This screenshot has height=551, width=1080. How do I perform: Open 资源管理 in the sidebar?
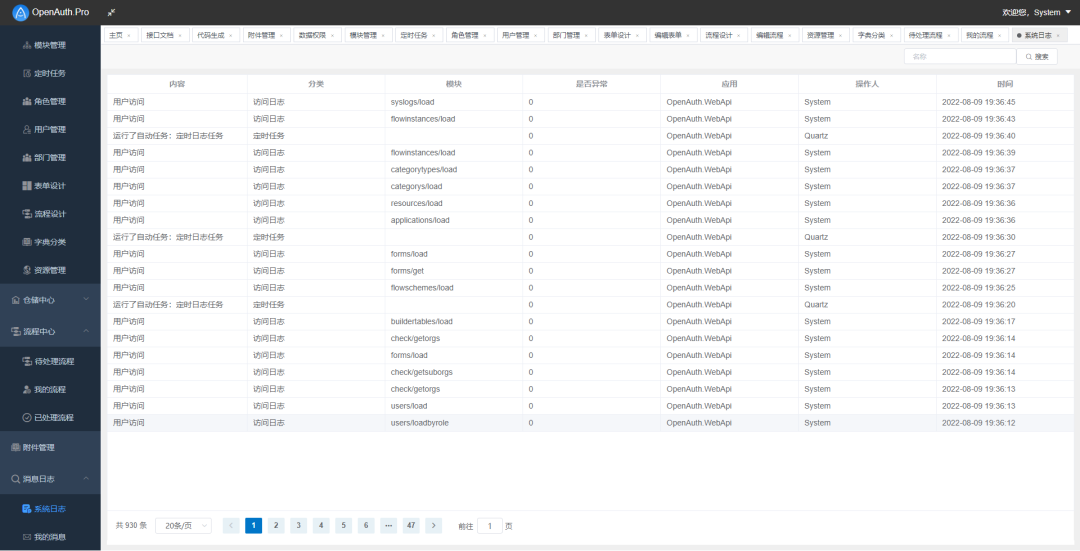click(x=50, y=270)
